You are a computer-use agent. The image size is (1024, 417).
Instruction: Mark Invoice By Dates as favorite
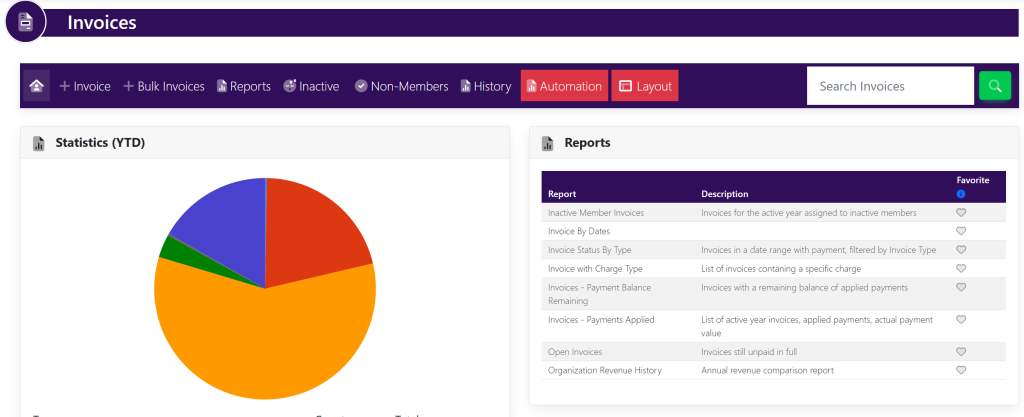tap(961, 231)
